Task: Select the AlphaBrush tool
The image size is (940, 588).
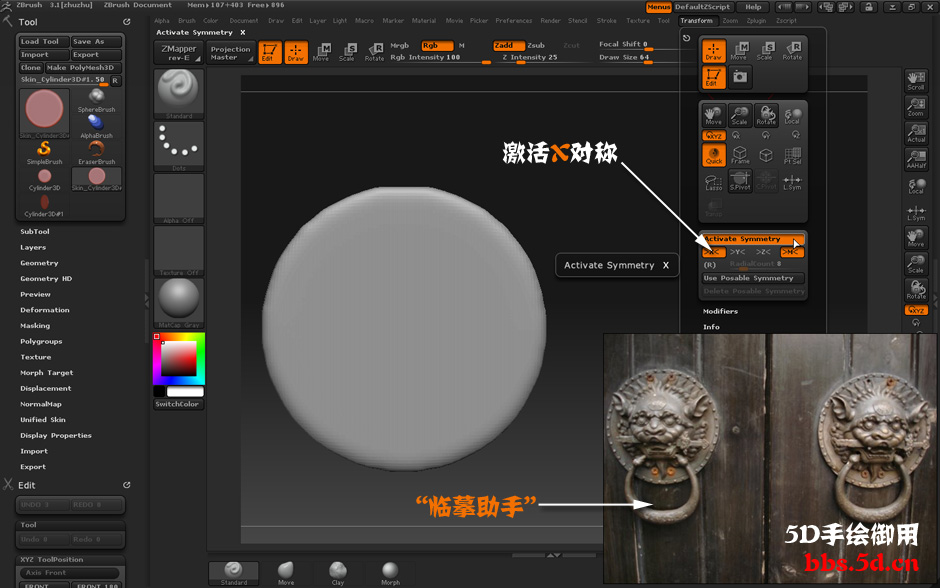Action: [97, 127]
